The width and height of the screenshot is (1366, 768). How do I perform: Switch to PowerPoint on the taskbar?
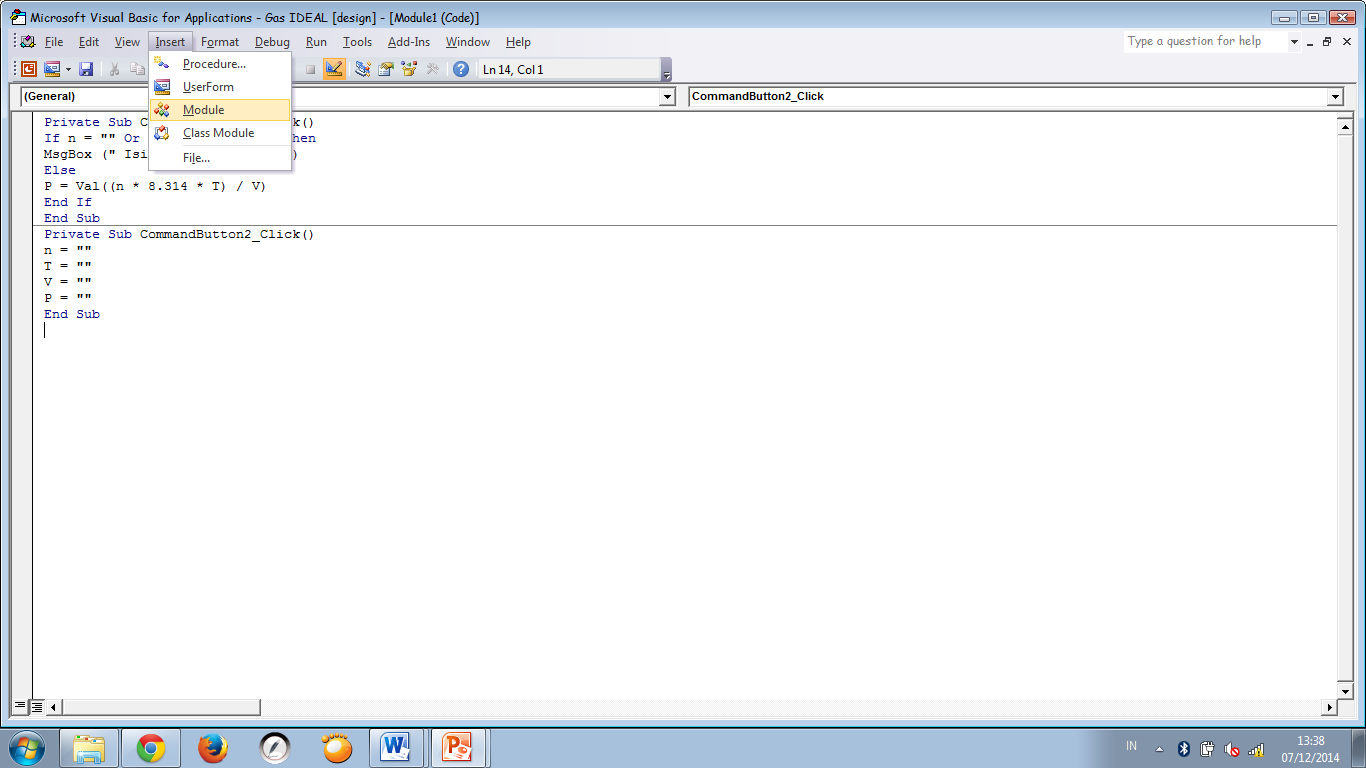tap(458, 748)
